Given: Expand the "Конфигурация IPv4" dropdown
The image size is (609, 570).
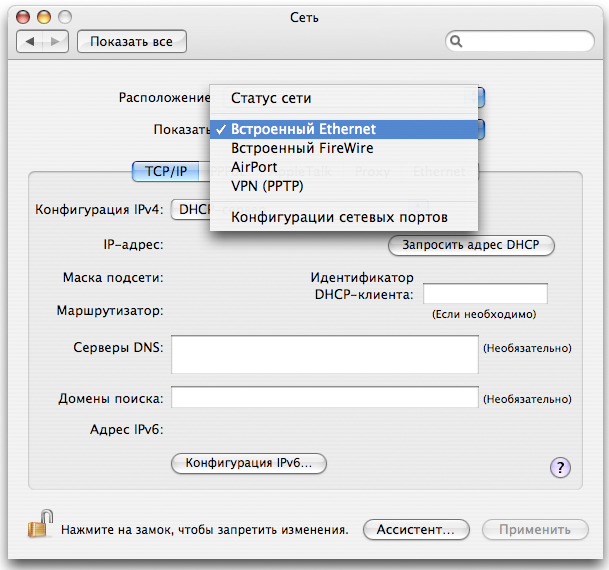Looking at the screenshot, I should click(190, 209).
